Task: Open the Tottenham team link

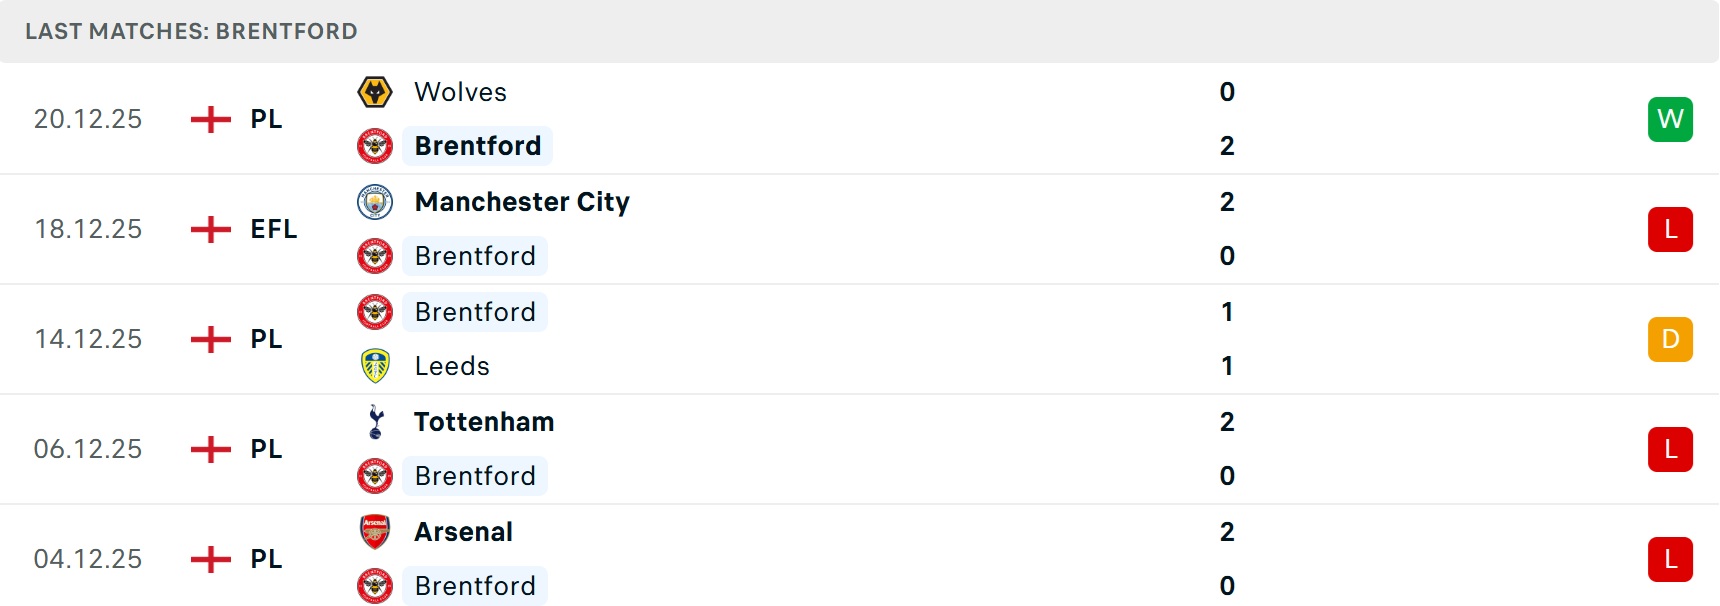Action: (484, 422)
